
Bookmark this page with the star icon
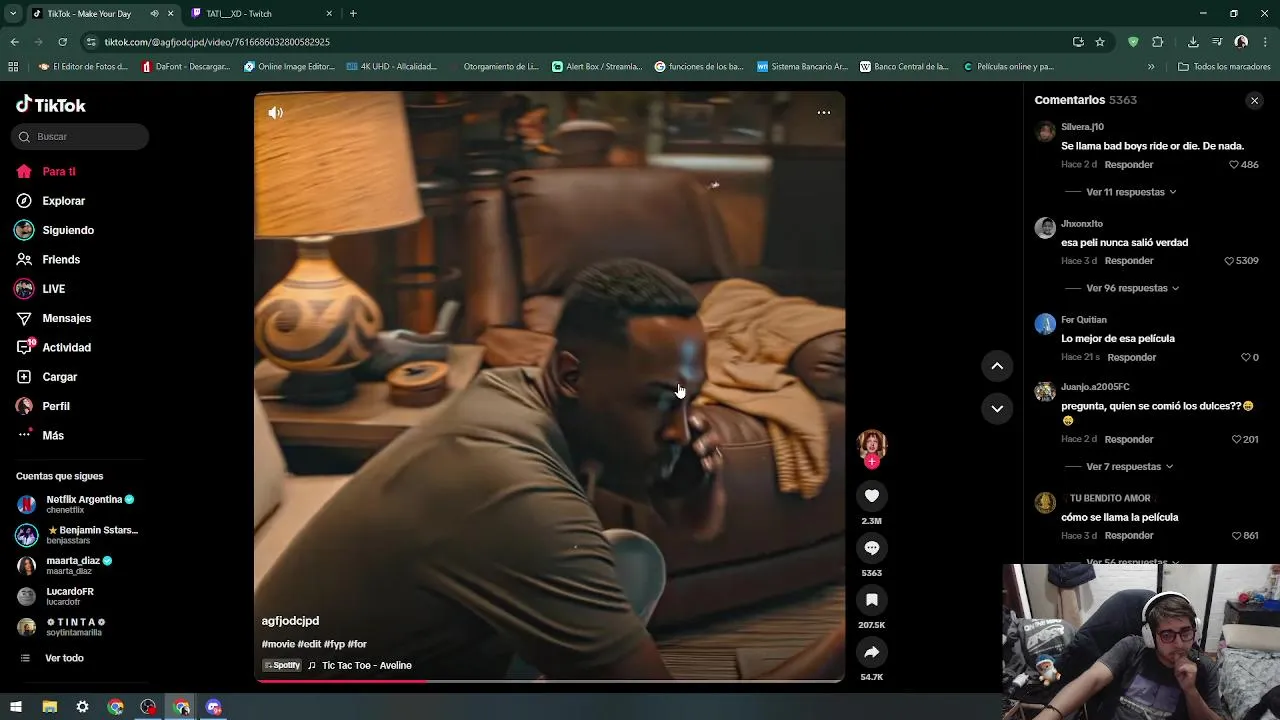1100,42
